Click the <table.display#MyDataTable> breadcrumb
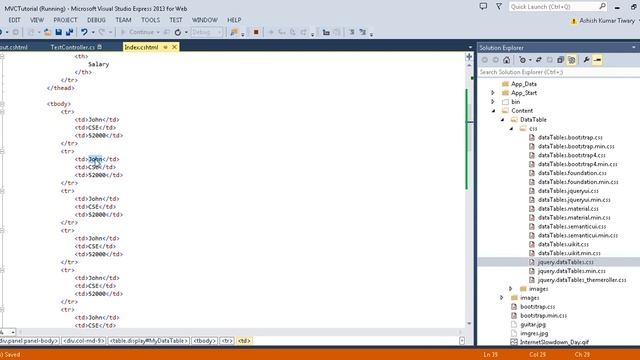 (149, 340)
